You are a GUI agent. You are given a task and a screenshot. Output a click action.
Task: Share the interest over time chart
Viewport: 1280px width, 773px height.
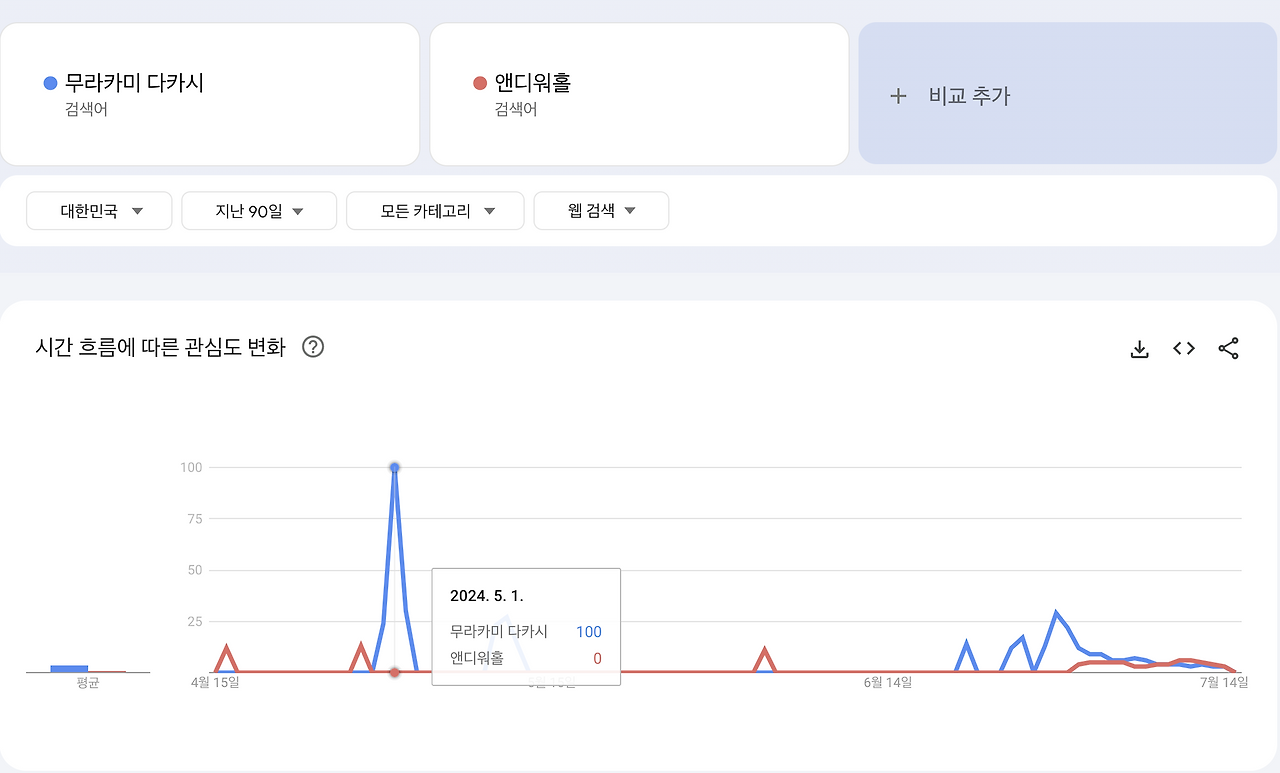pos(1228,348)
